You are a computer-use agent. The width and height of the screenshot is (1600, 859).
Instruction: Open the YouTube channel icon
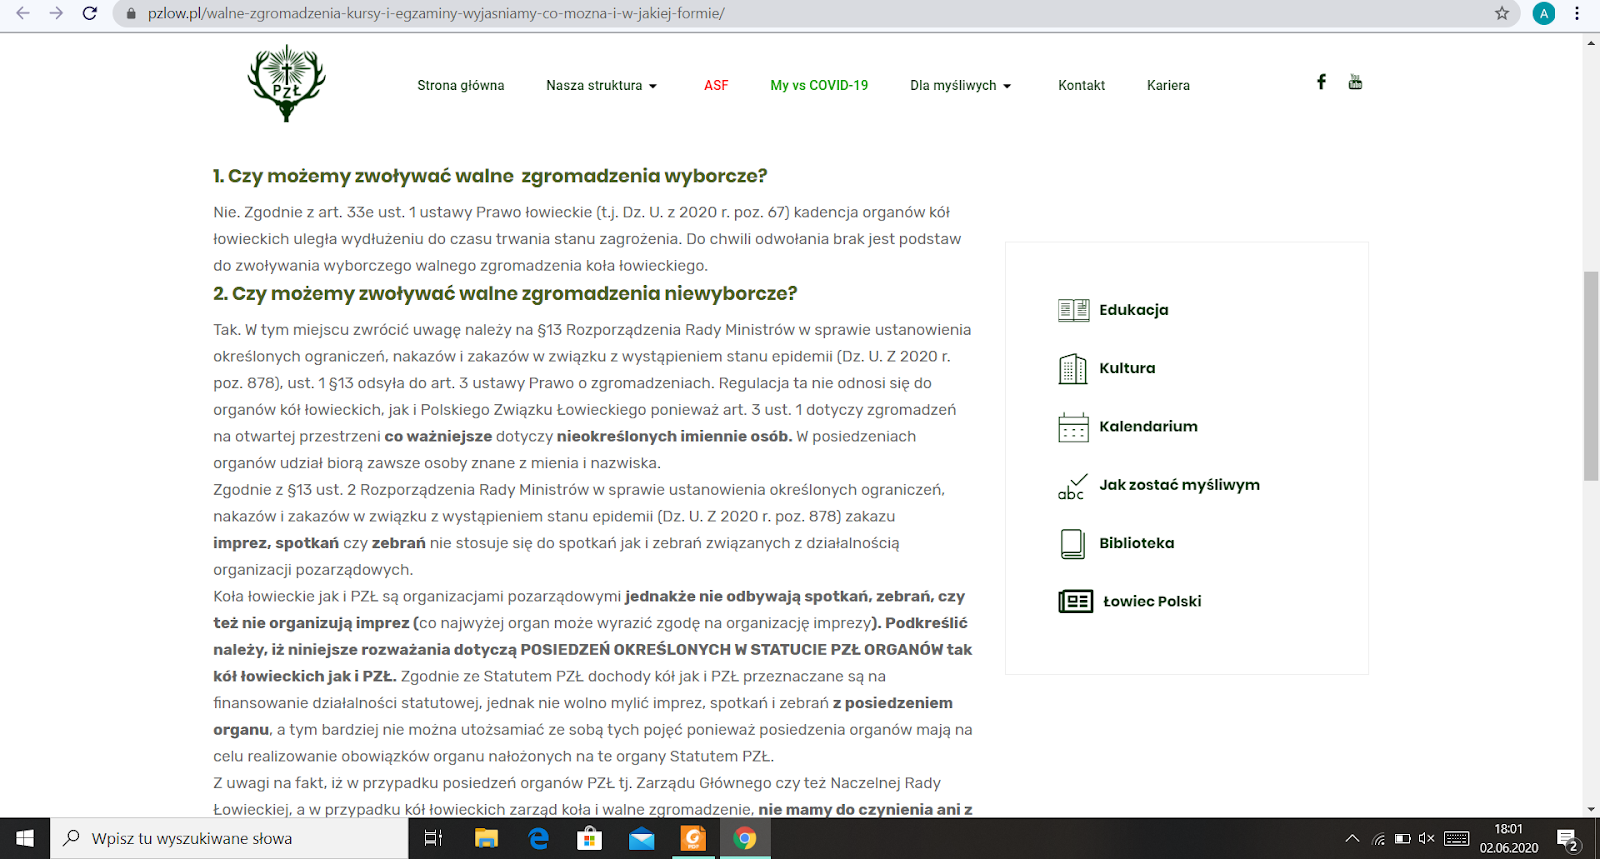pos(1355,82)
